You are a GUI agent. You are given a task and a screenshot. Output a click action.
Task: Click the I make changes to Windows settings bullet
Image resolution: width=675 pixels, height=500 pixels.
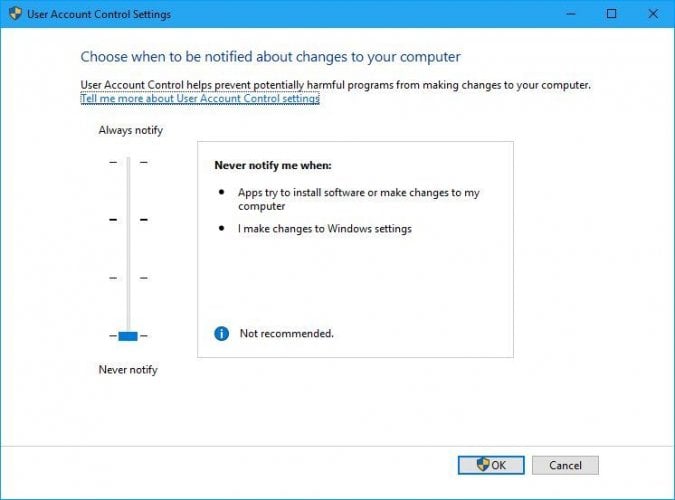tap(325, 229)
